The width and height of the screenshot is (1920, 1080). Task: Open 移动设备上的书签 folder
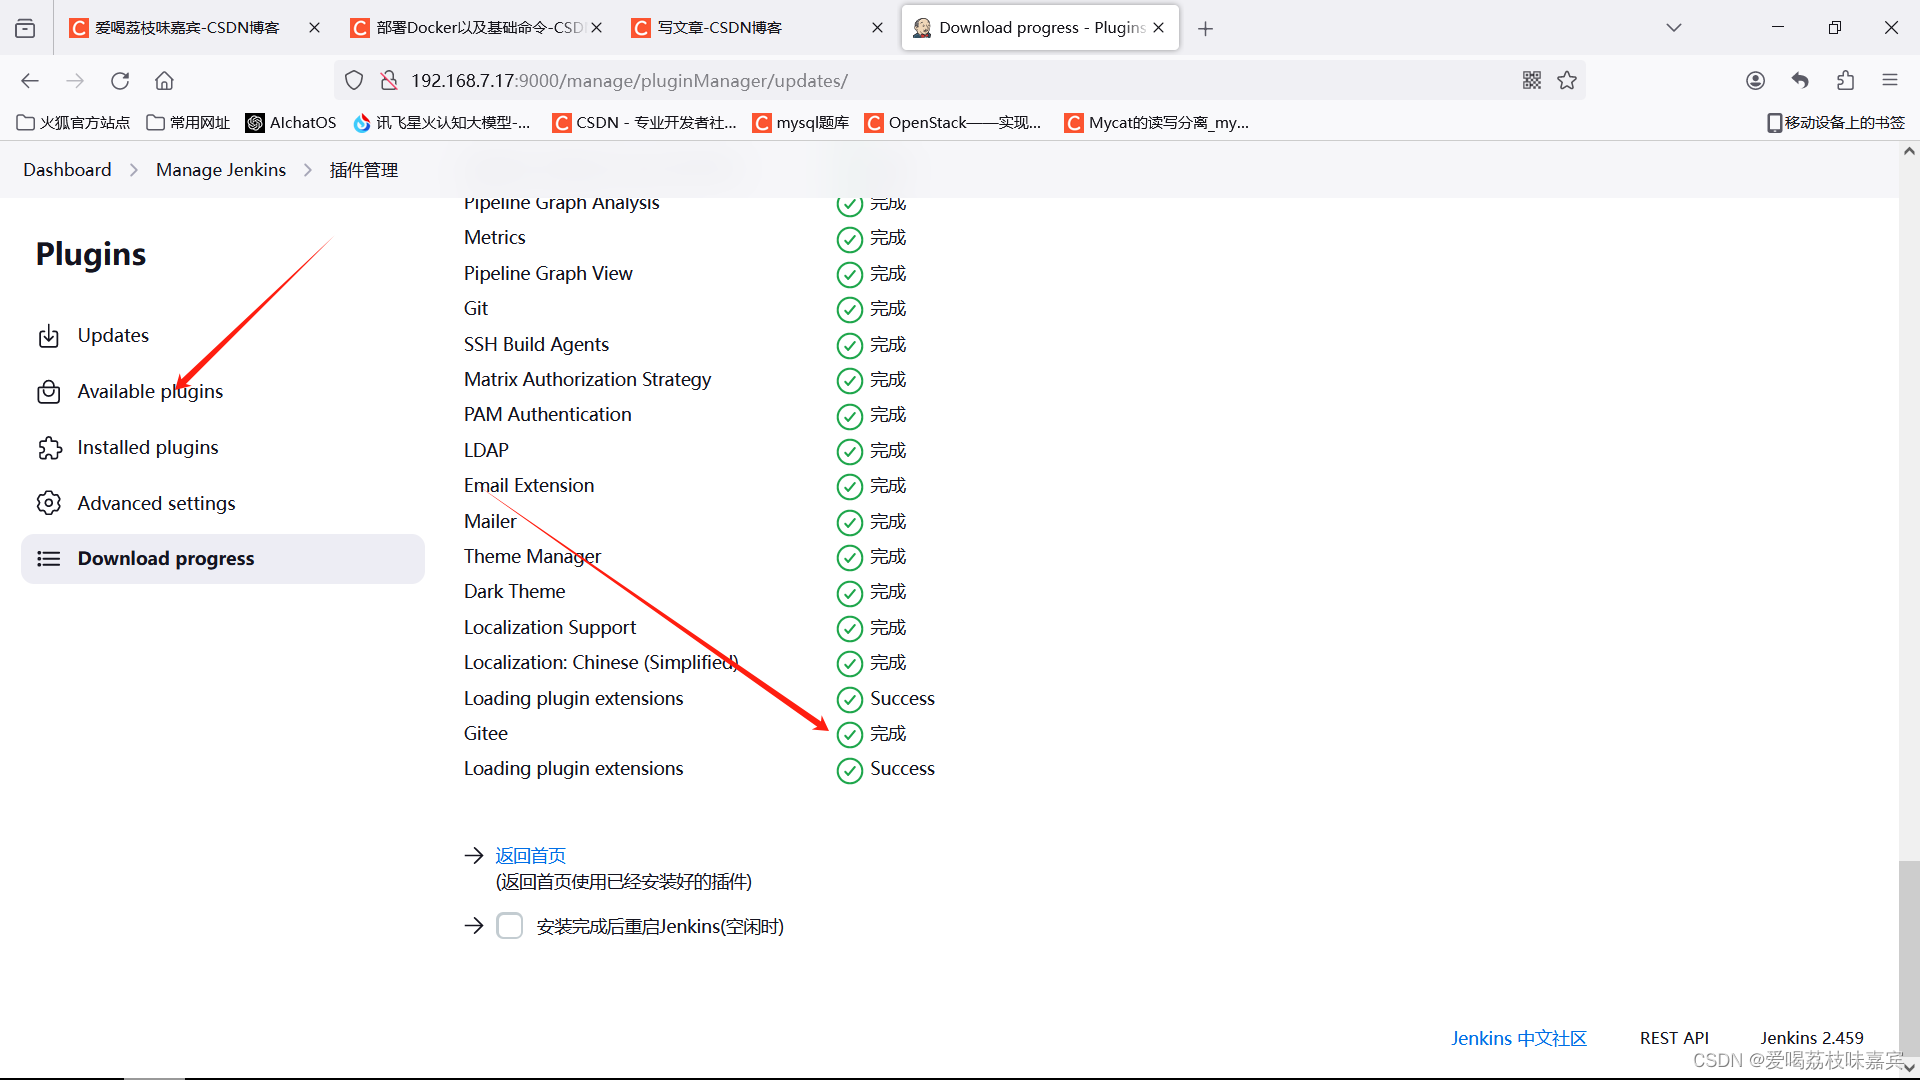[1836, 123]
